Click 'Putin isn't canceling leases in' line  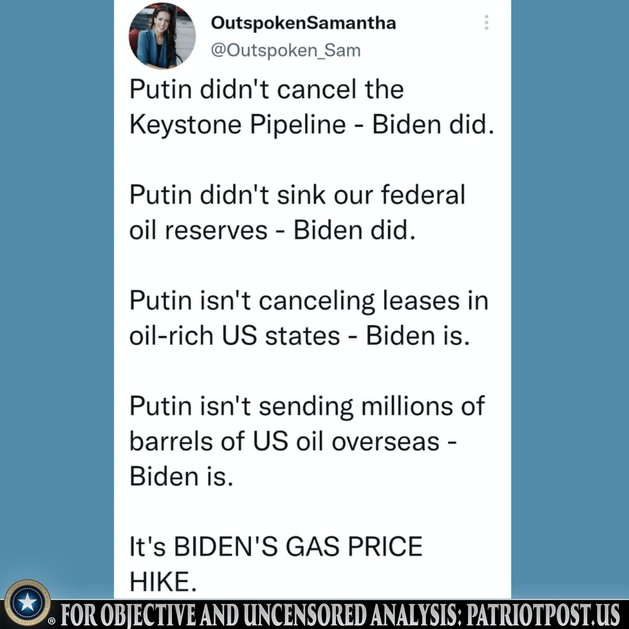point(309,300)
